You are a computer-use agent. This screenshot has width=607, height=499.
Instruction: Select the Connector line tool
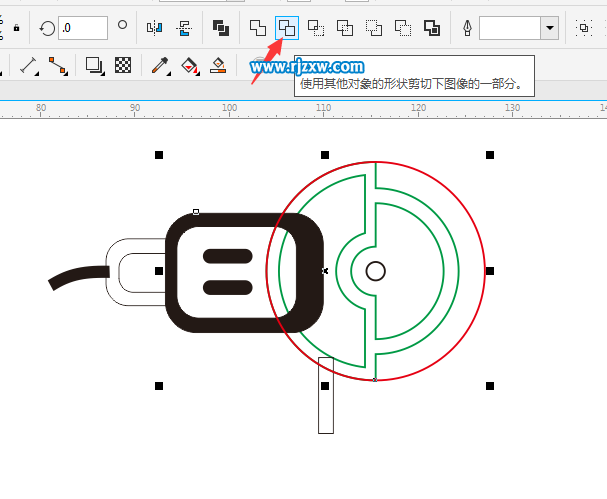[58, 66]
